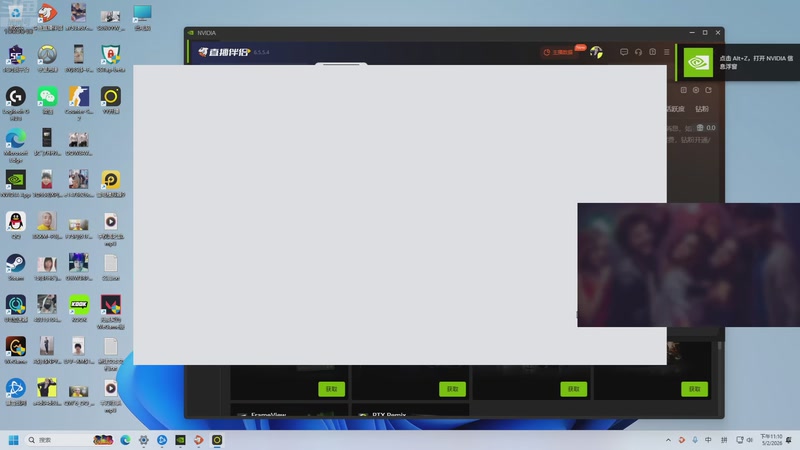800x450 pixels.
Task: Open the Windows Start menu
Action: coord(14,440)
